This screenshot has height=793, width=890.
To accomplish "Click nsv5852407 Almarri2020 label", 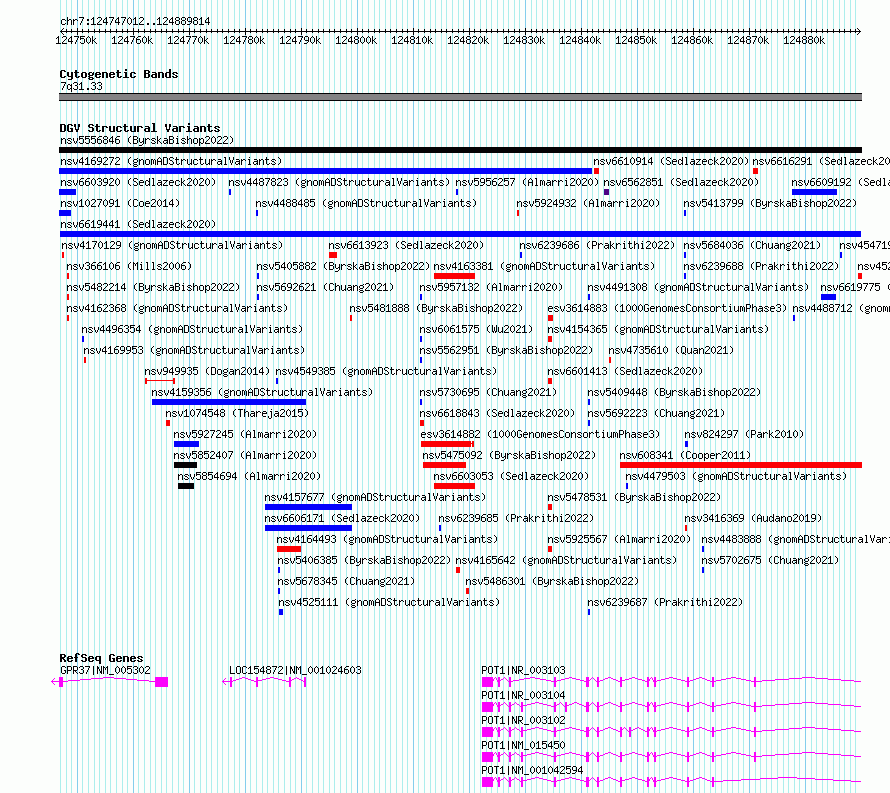I will click(245, 455).
